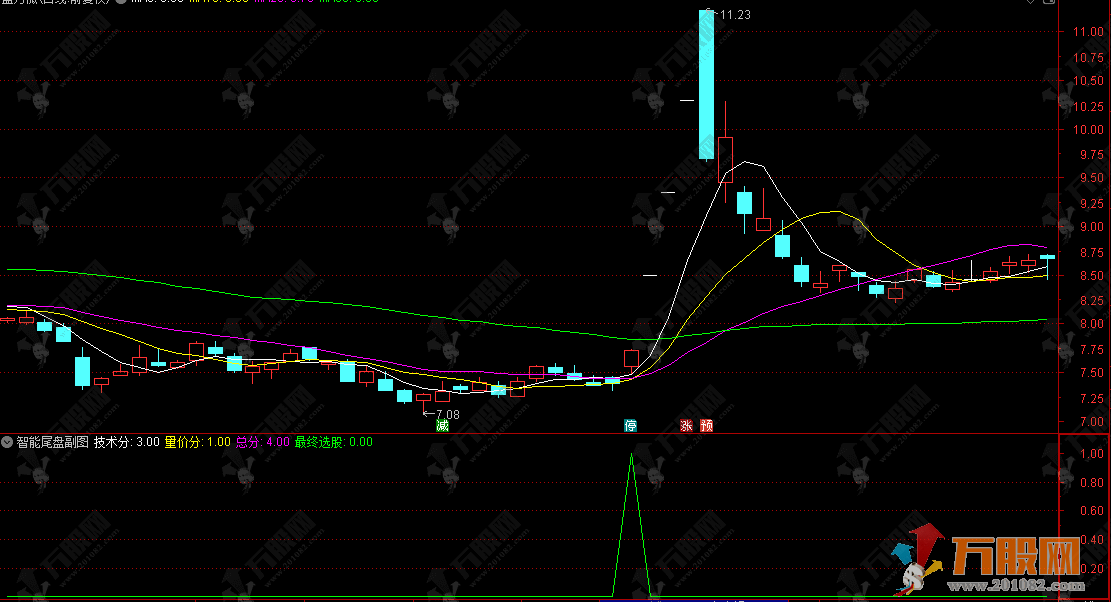
Task: Click the 10.00 price axis label
Action: (x=1088, y=129)
